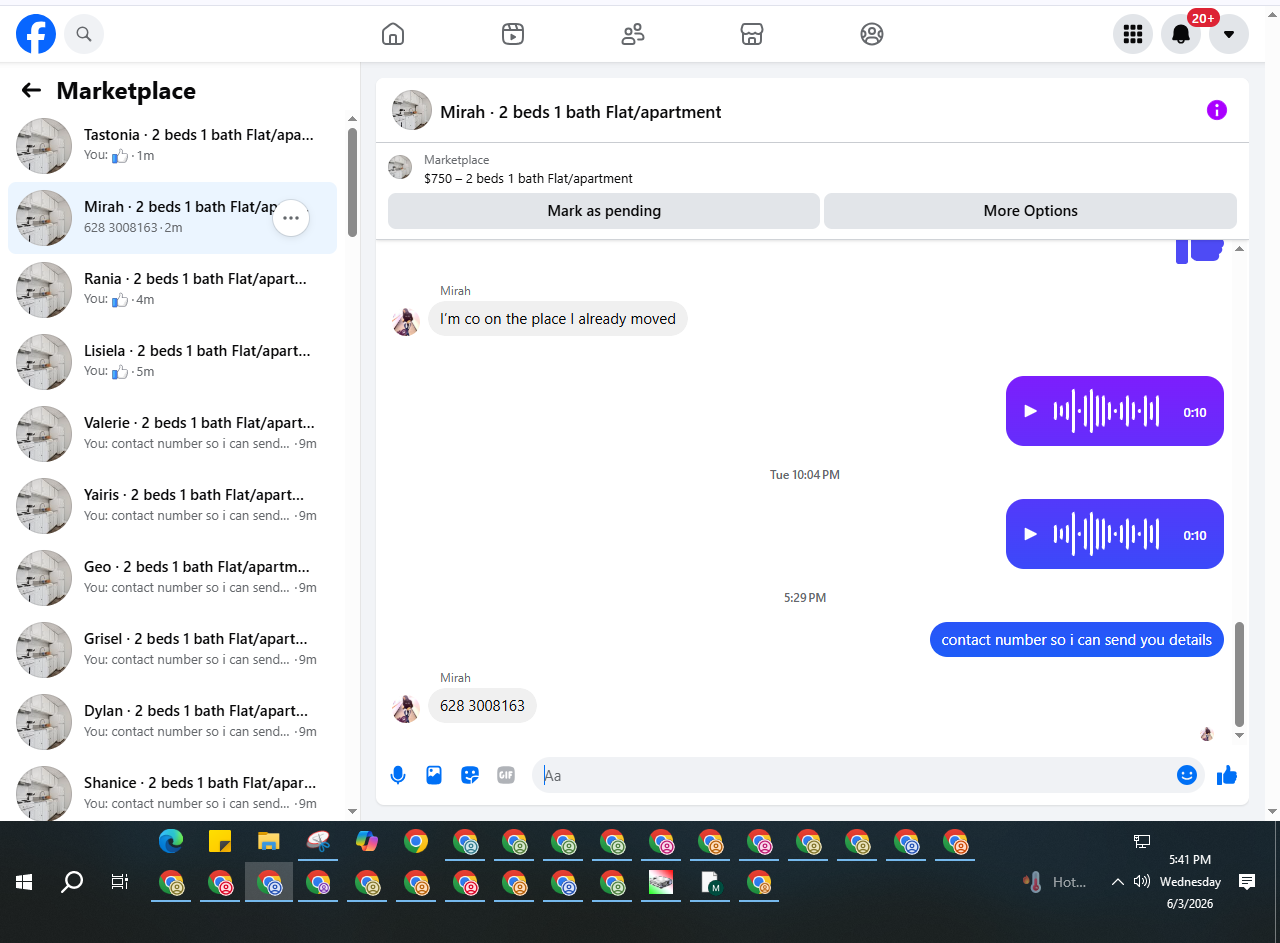Open the Video reels icon
Image resolution: width=1280 pixels, height=943 pixels.
click(513, 34)
